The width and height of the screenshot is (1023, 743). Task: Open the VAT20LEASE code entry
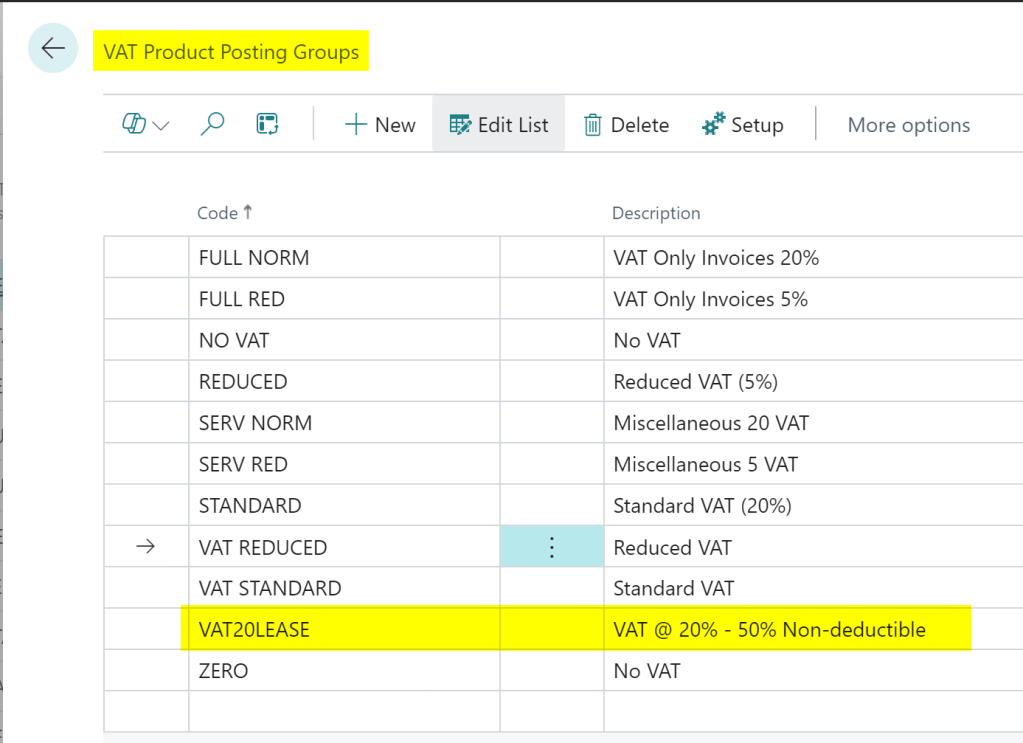(254, 630)
